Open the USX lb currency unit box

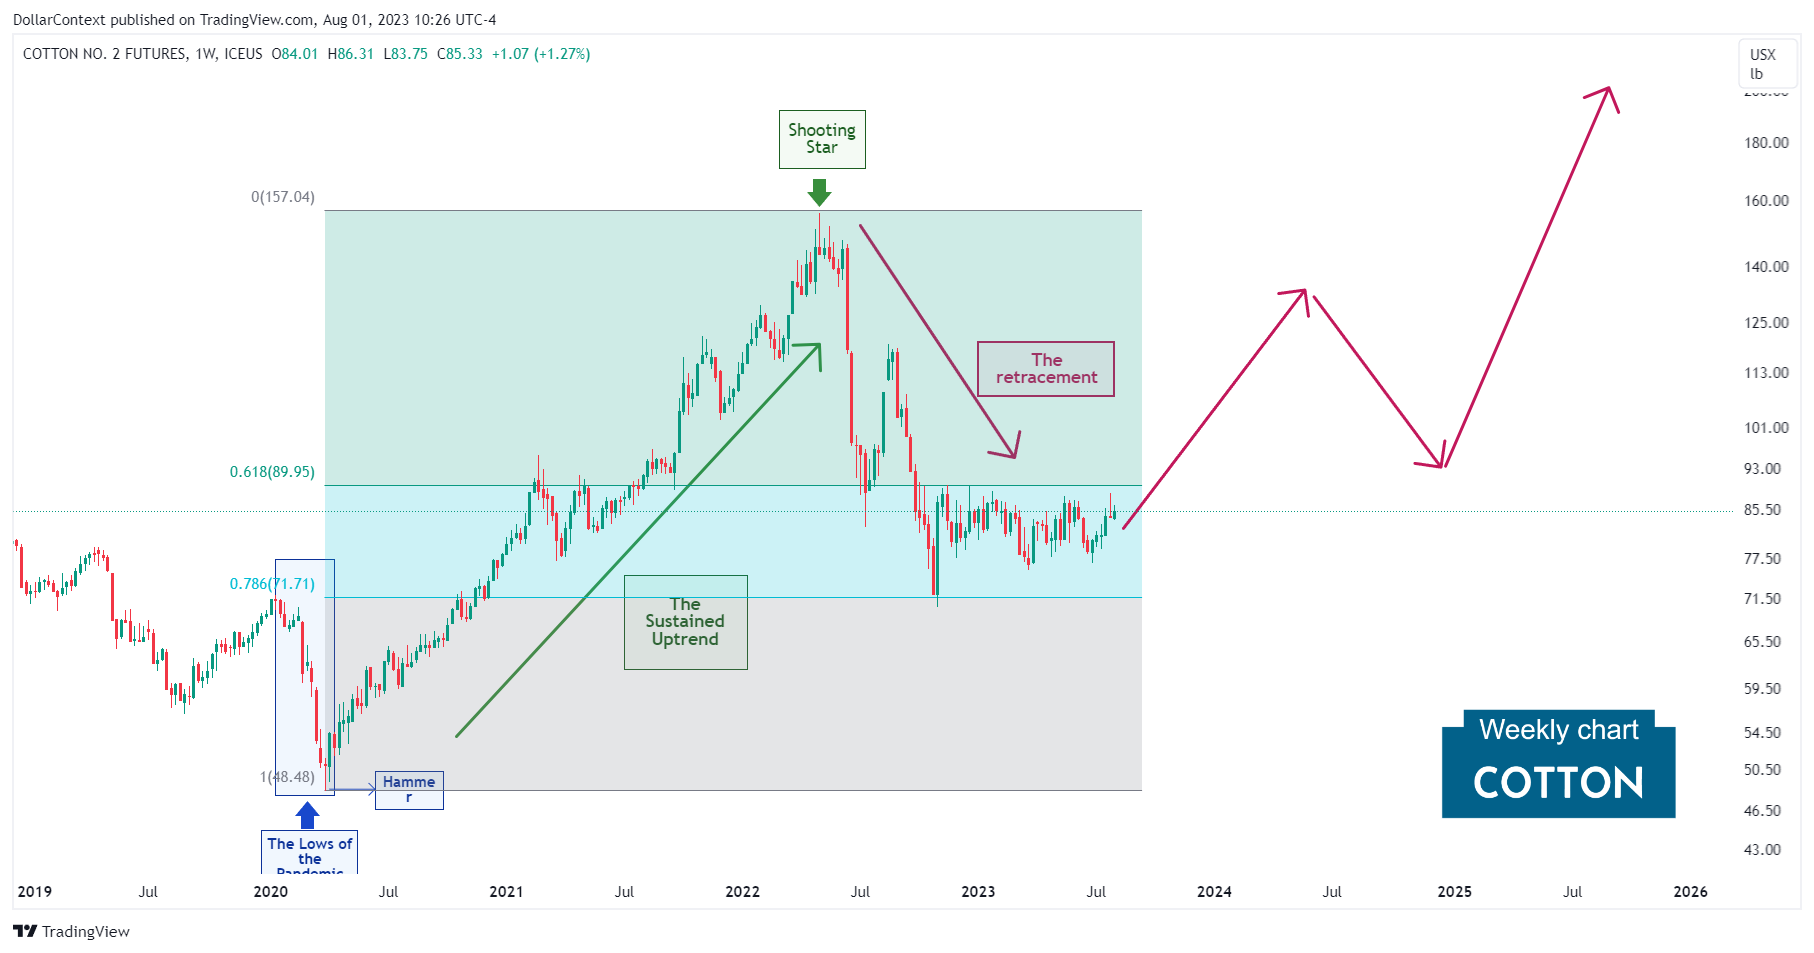(x=1762, y=64)
